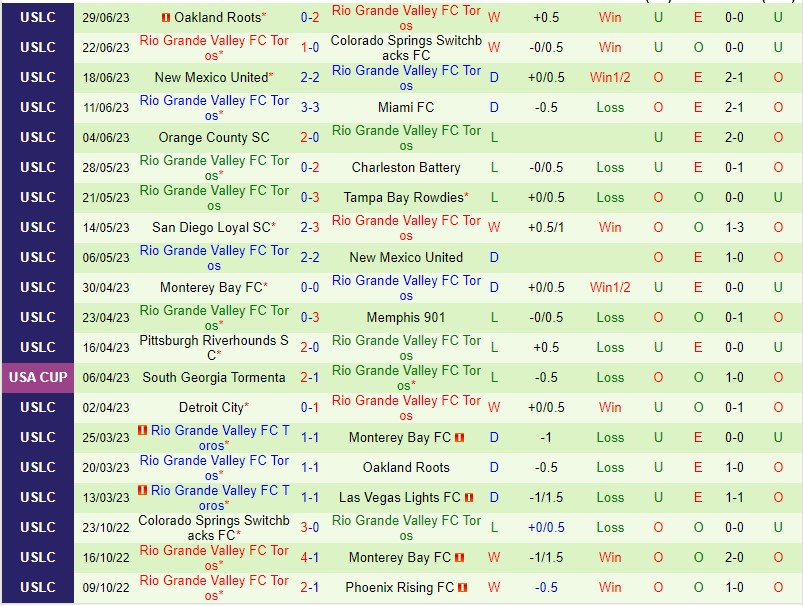803x606 pixels.
Task: Open Phoenix Rising FC team link
Action: pos(400,588)
